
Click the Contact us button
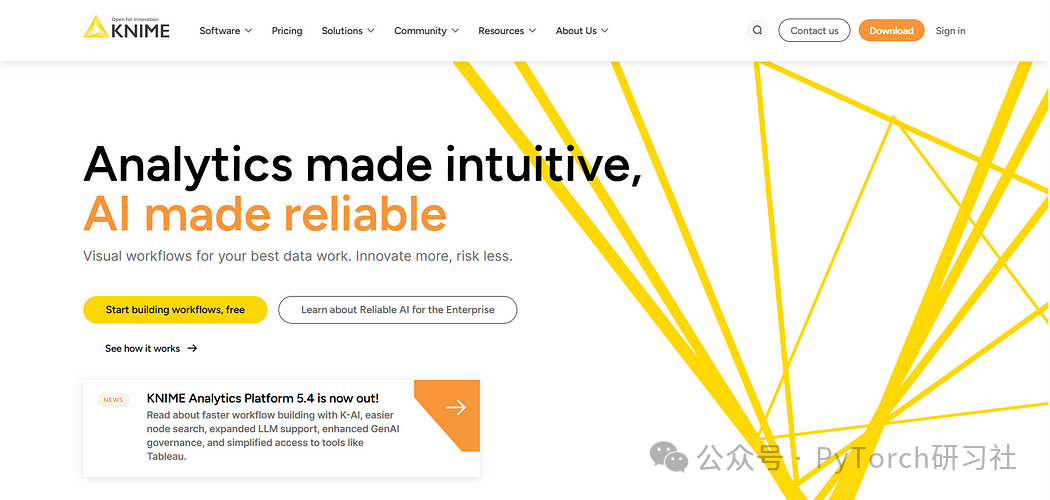click(814, 30)
